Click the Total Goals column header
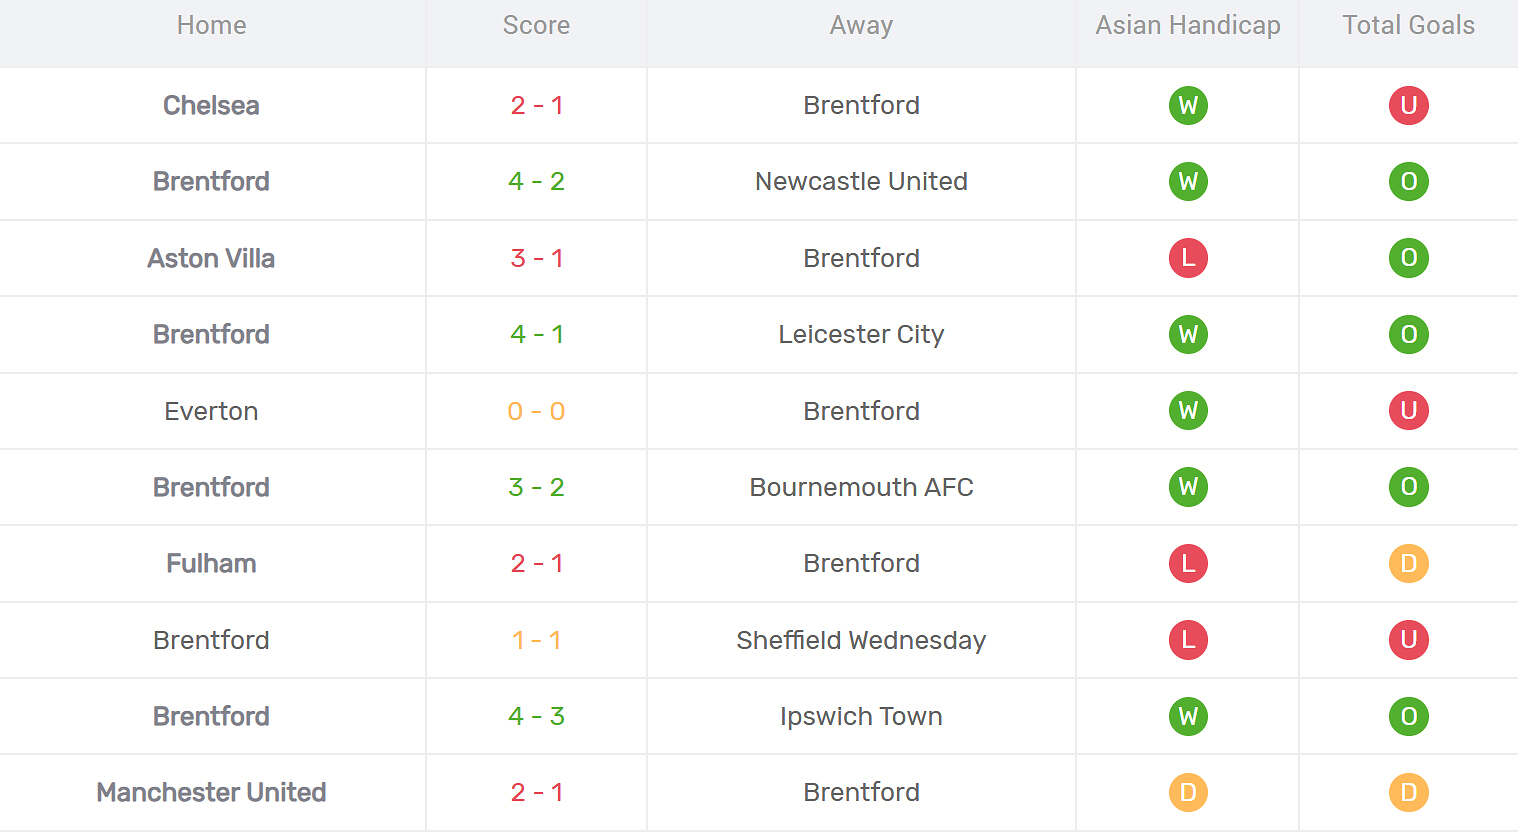 coord(1408,25)
